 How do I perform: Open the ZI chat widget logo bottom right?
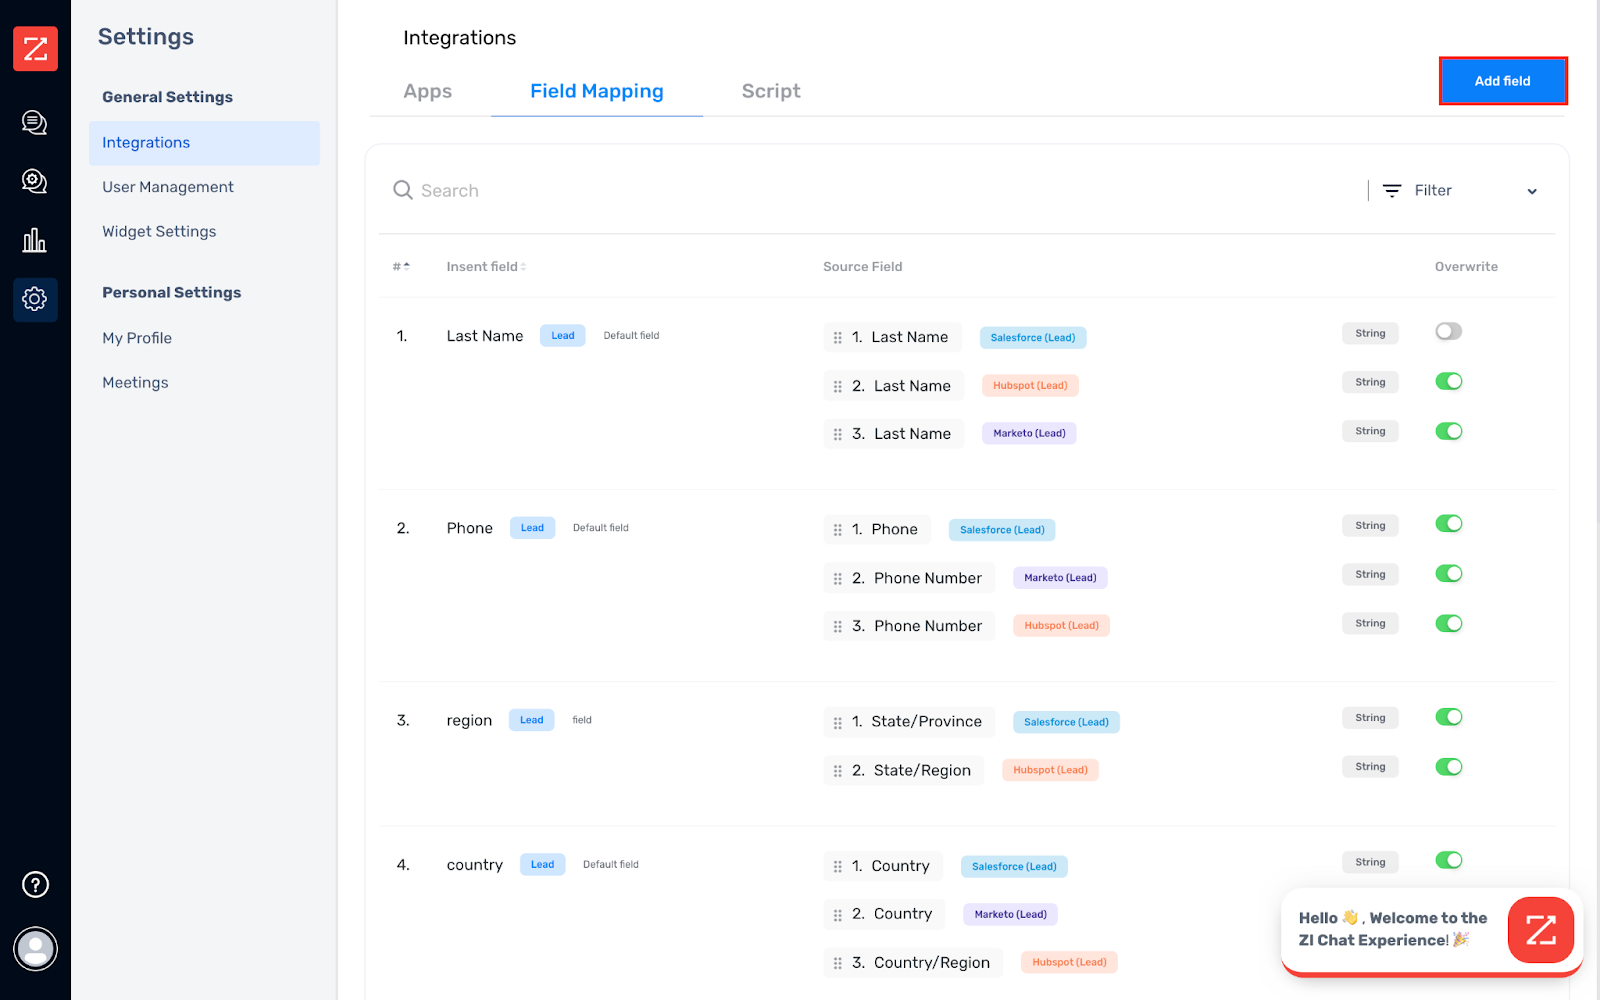tap(1540, 929)
